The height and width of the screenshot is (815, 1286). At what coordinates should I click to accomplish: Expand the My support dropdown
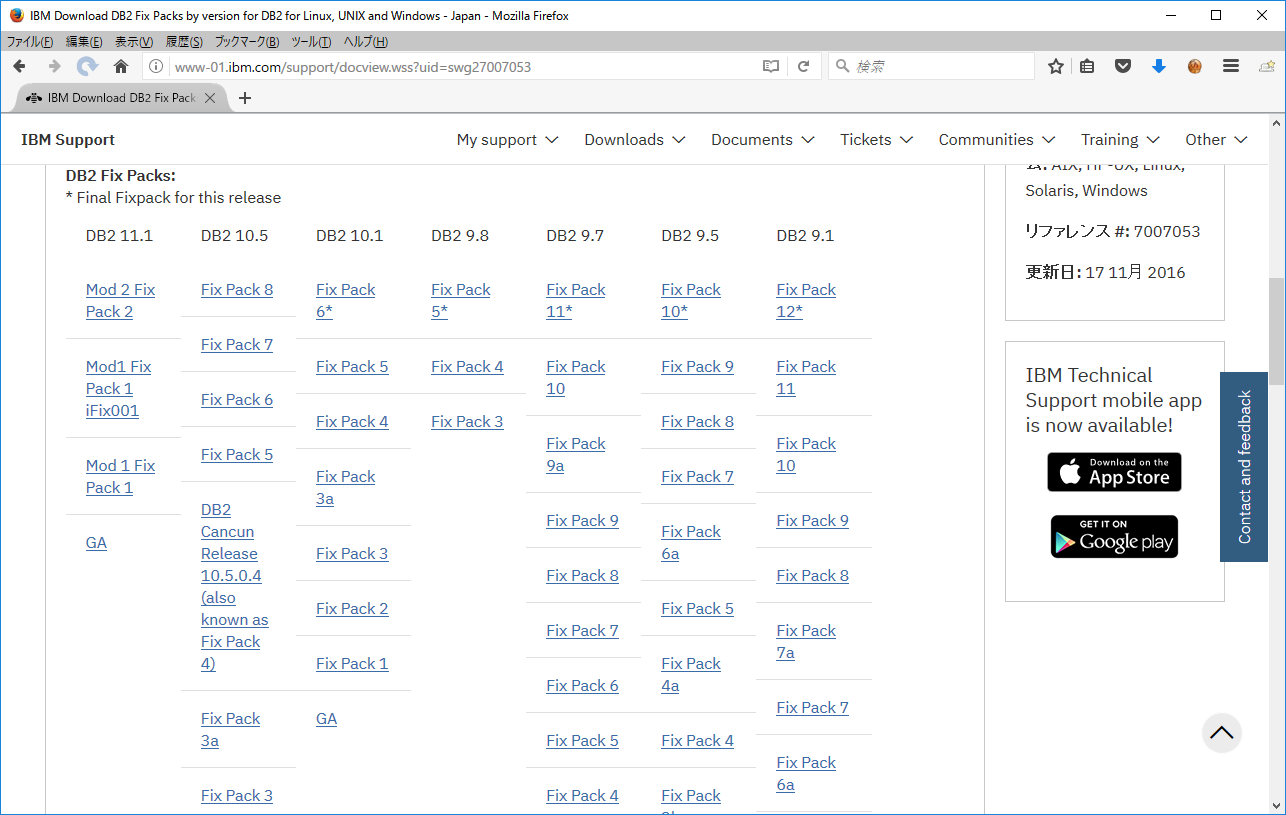[507, 140]
